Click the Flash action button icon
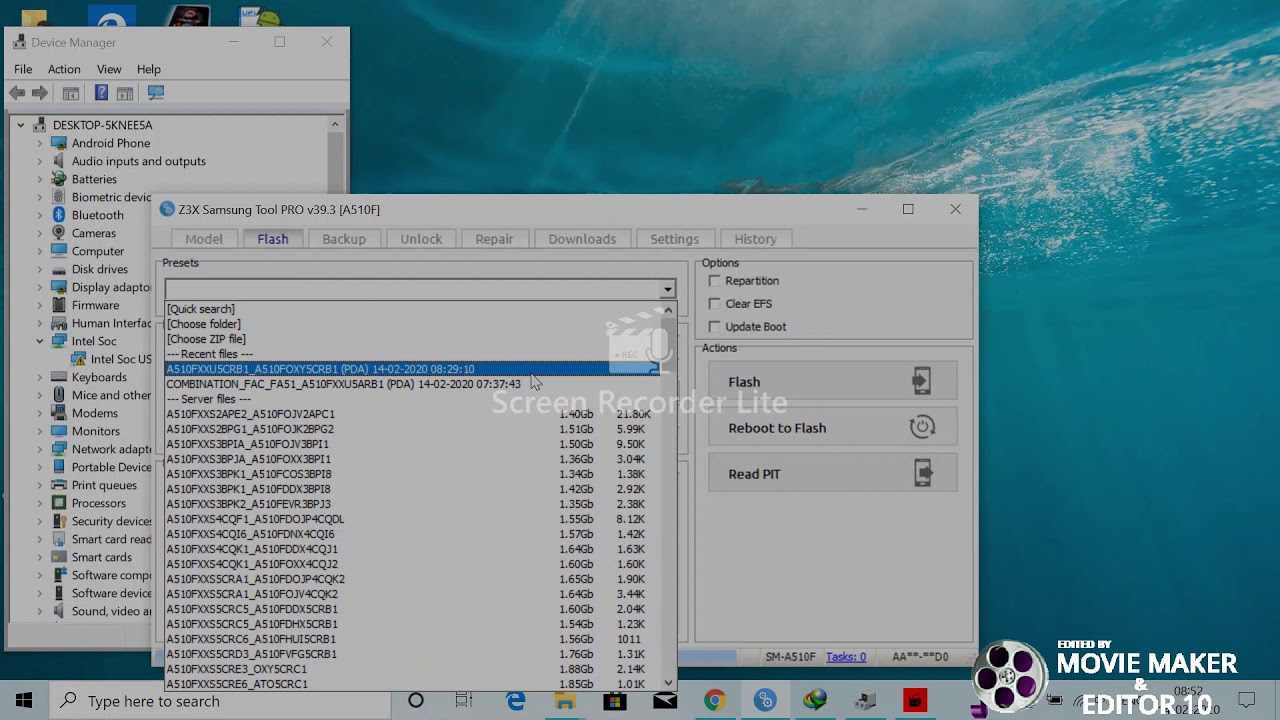Image resolution: width=1280 pixels, height=720 pixels. [921, 381]
